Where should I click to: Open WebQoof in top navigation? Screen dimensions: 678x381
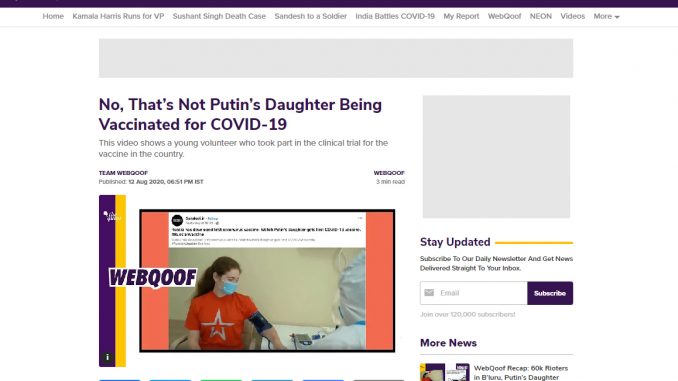click(x=504, y=16)
